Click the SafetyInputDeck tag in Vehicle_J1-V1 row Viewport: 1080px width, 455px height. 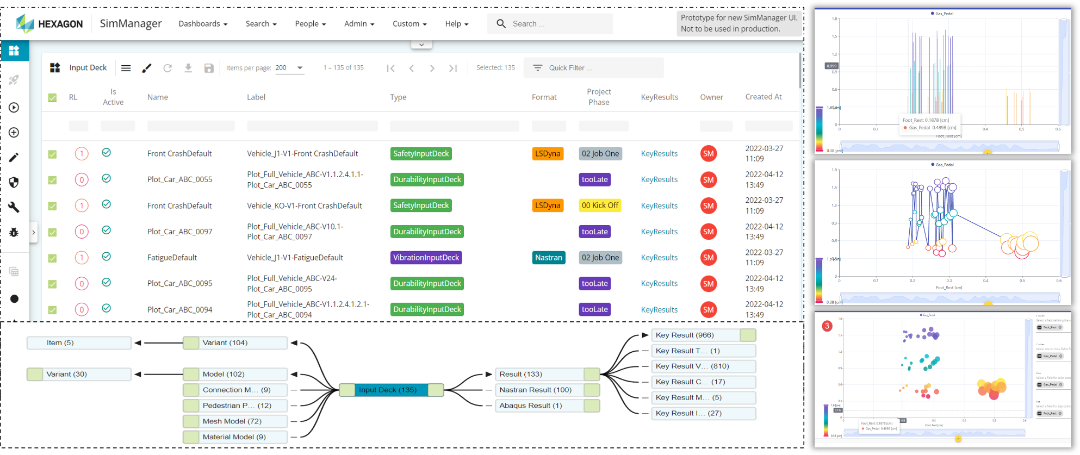[421, 154]
